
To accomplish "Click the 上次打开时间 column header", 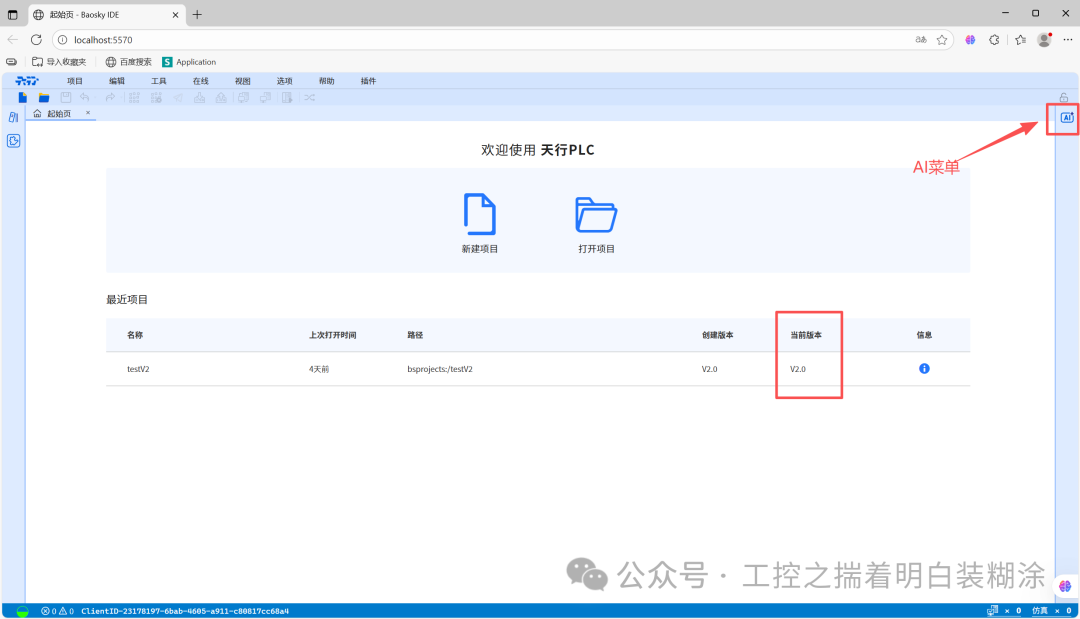I will (333, 335).
